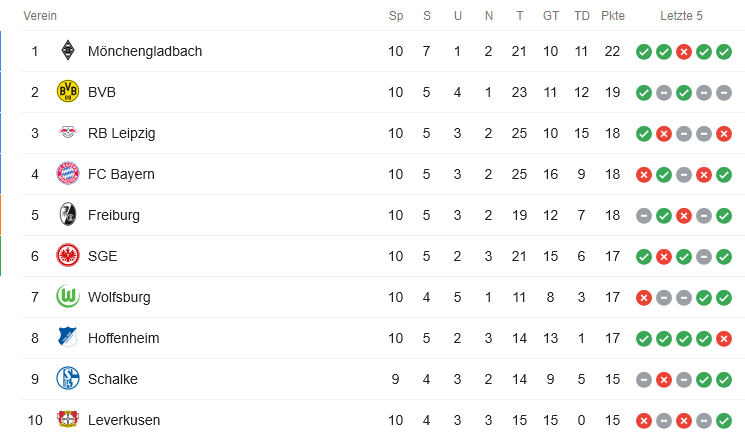Click the Pkte column header
Viewport: 745px width, 440px height.
(x=613, y=16)
